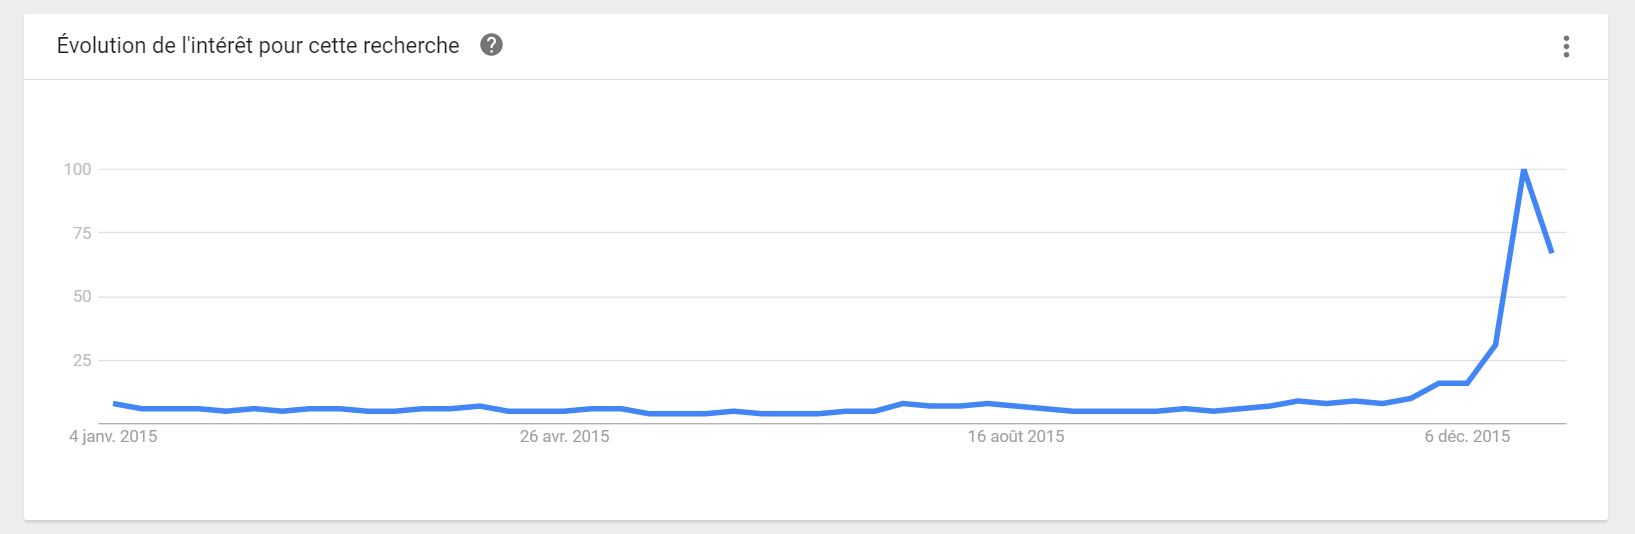This screenshot has width=1635, height=534.
Task: Click the chart title 'Évolution de l'intérêt pour cette recherche'
Action: click(258, 45)
